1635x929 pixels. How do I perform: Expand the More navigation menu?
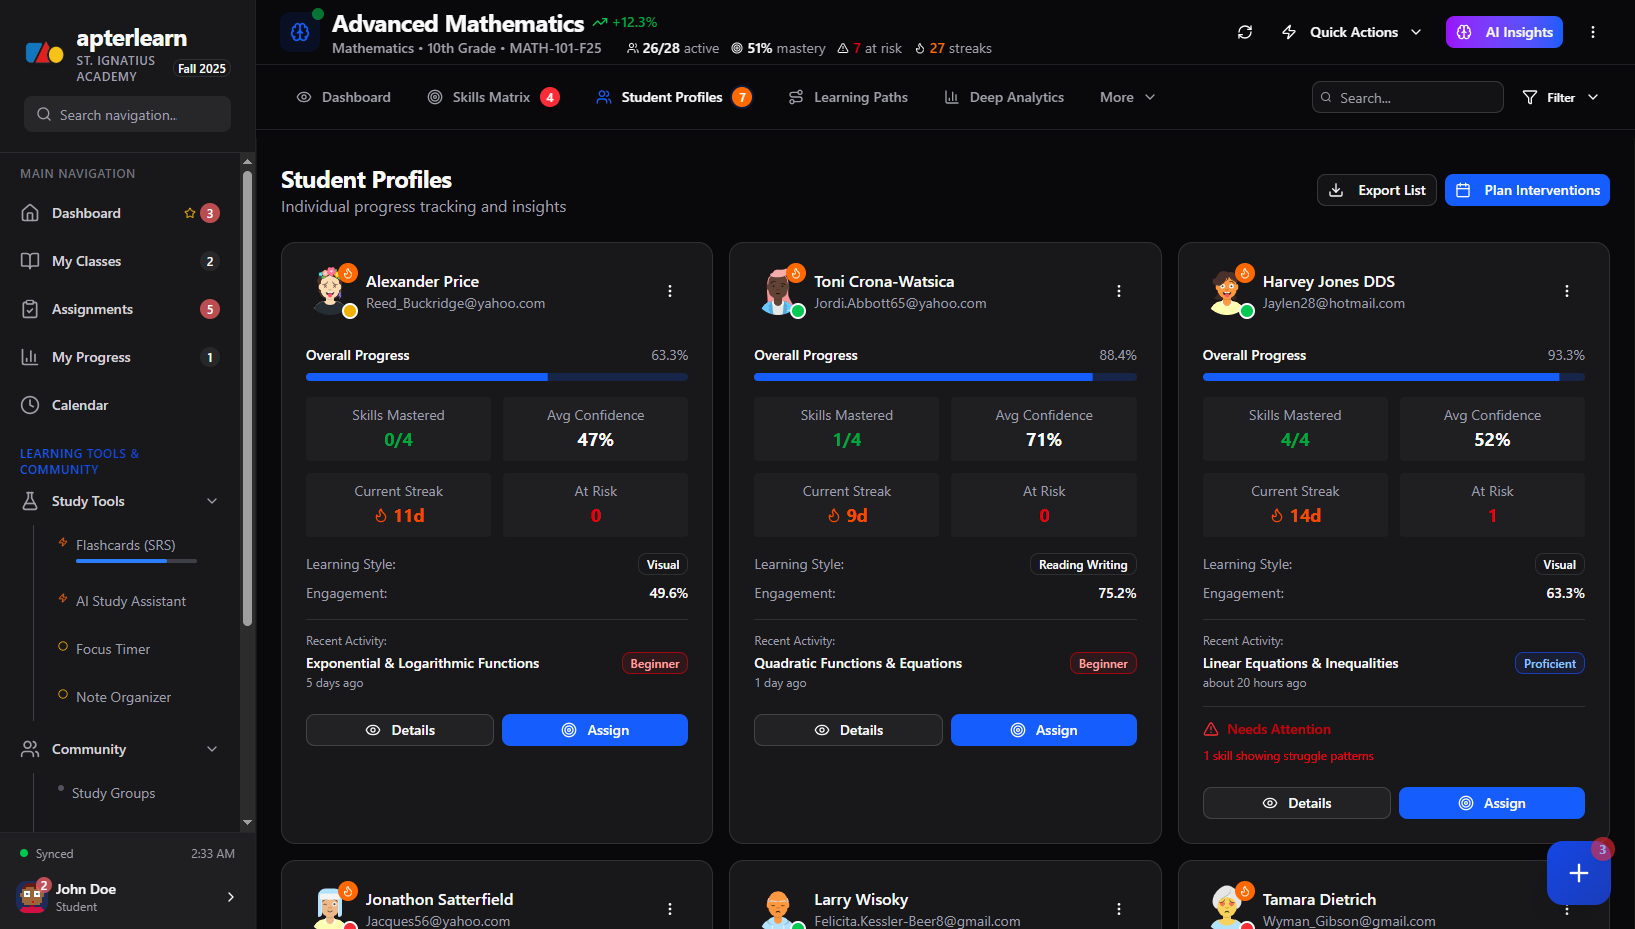pos(1126,97)
